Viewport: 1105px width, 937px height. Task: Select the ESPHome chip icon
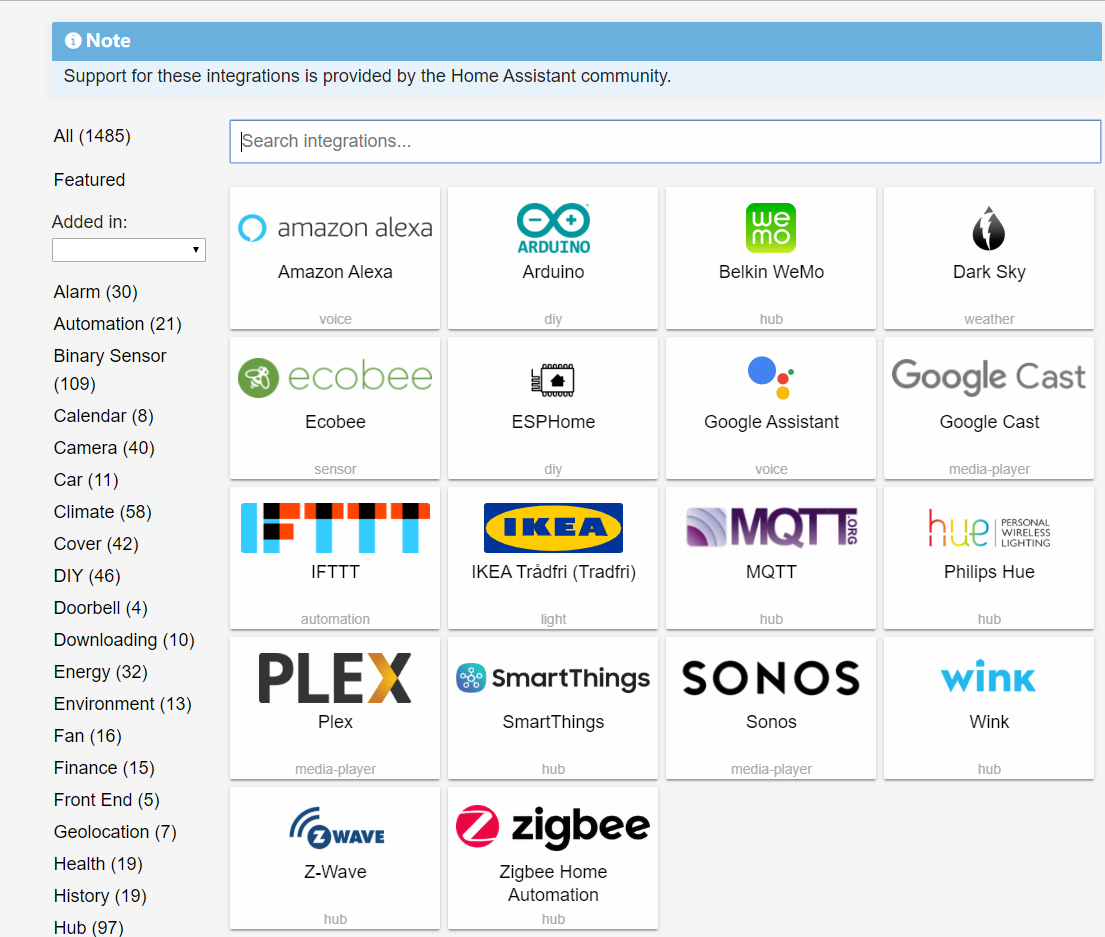tap(553, 380)
